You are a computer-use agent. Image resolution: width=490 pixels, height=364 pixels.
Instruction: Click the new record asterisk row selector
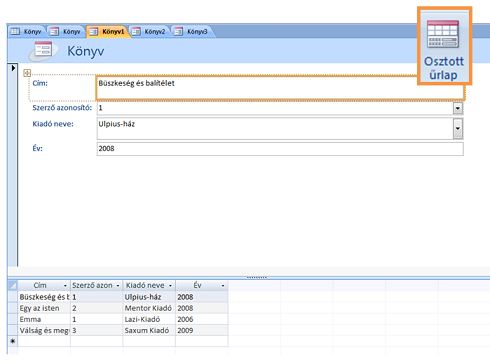[13, 341]
